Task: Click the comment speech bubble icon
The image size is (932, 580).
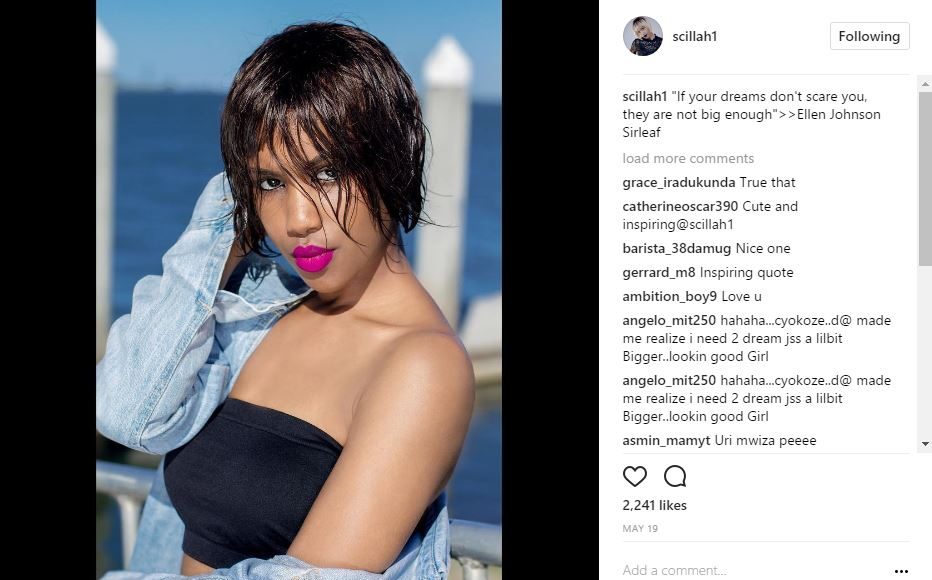Action: 675,476
